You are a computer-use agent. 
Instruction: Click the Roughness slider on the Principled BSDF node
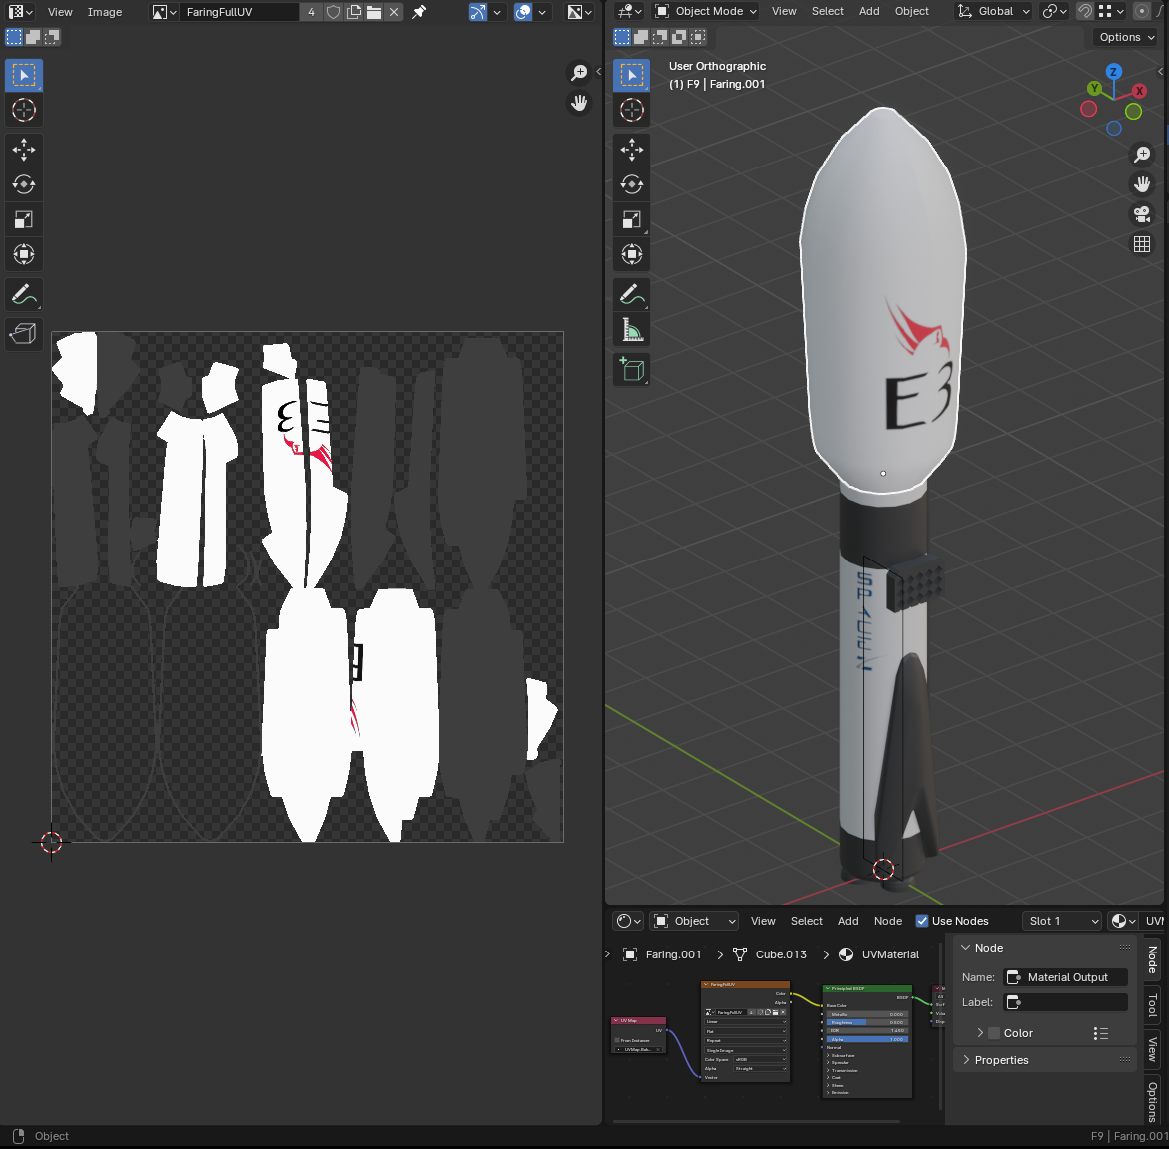(866, 1023)
